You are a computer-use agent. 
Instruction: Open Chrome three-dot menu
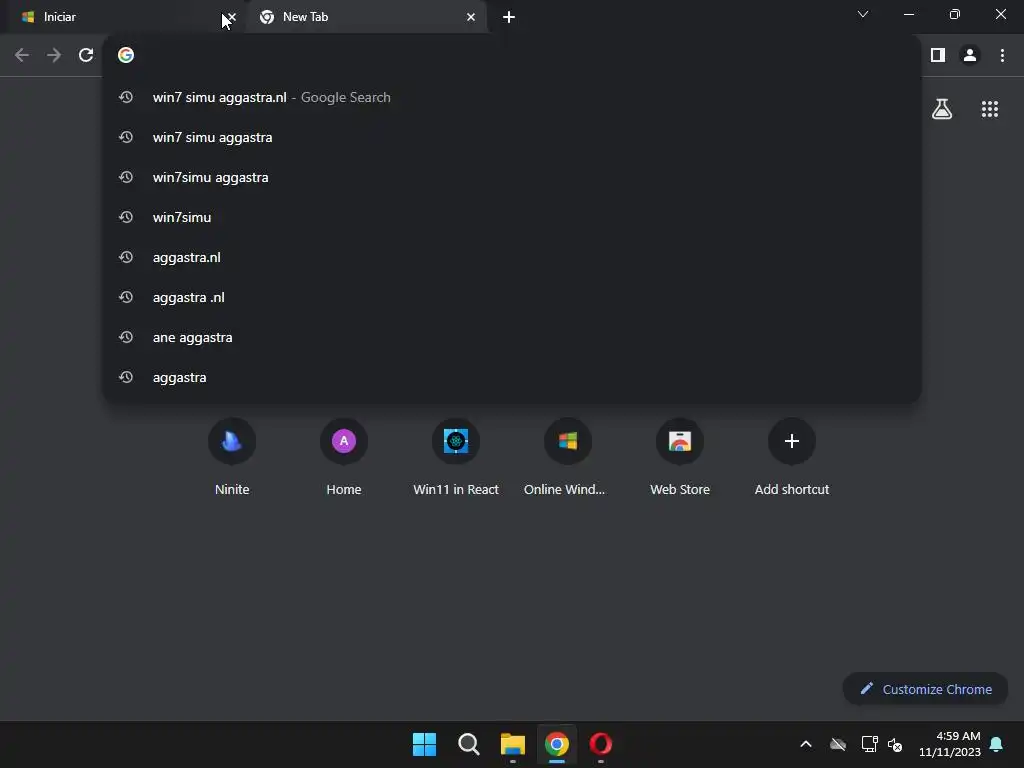tap(1002, 56)
